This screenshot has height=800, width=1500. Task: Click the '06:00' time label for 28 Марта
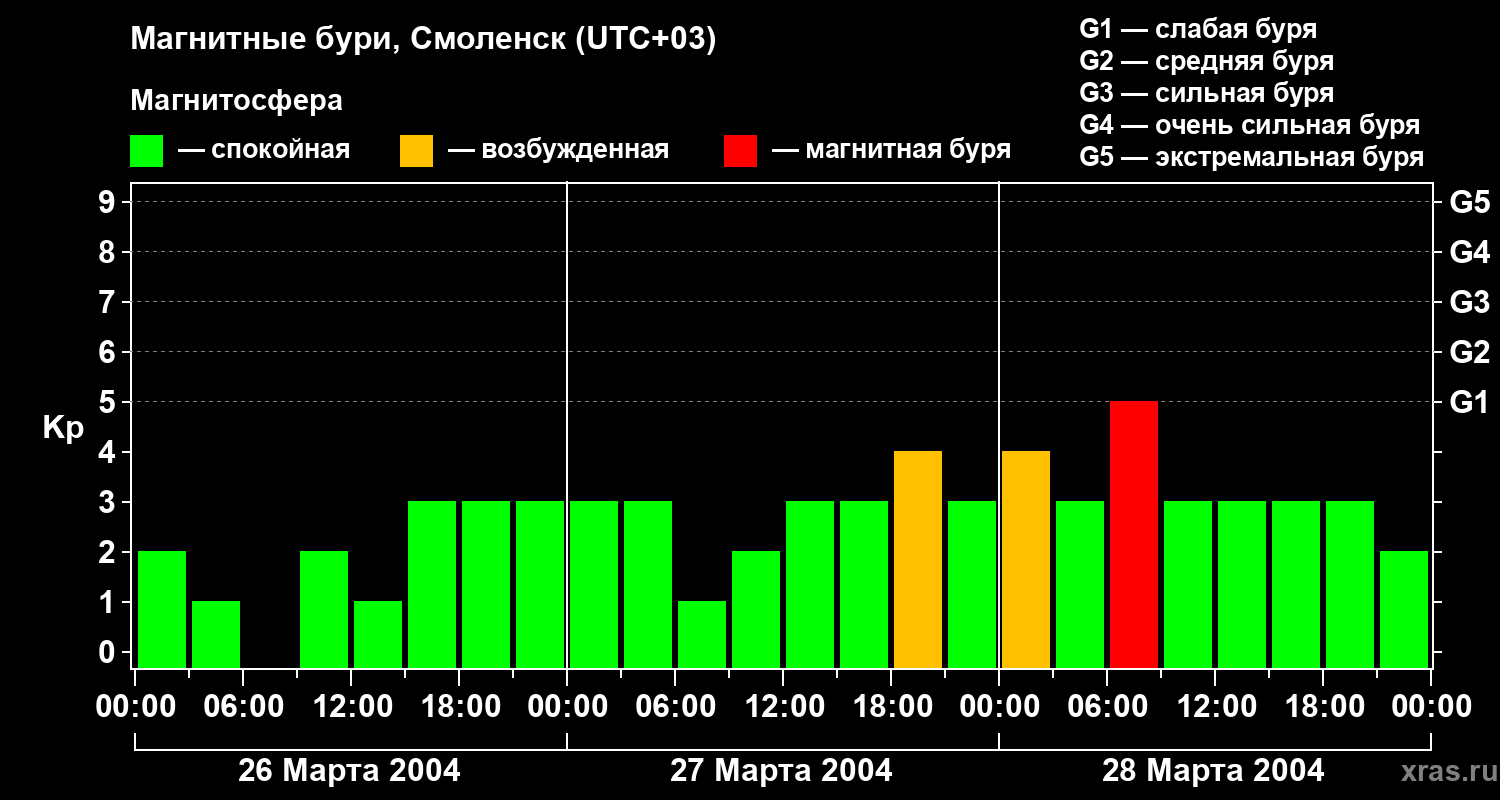coord(1107,707)
